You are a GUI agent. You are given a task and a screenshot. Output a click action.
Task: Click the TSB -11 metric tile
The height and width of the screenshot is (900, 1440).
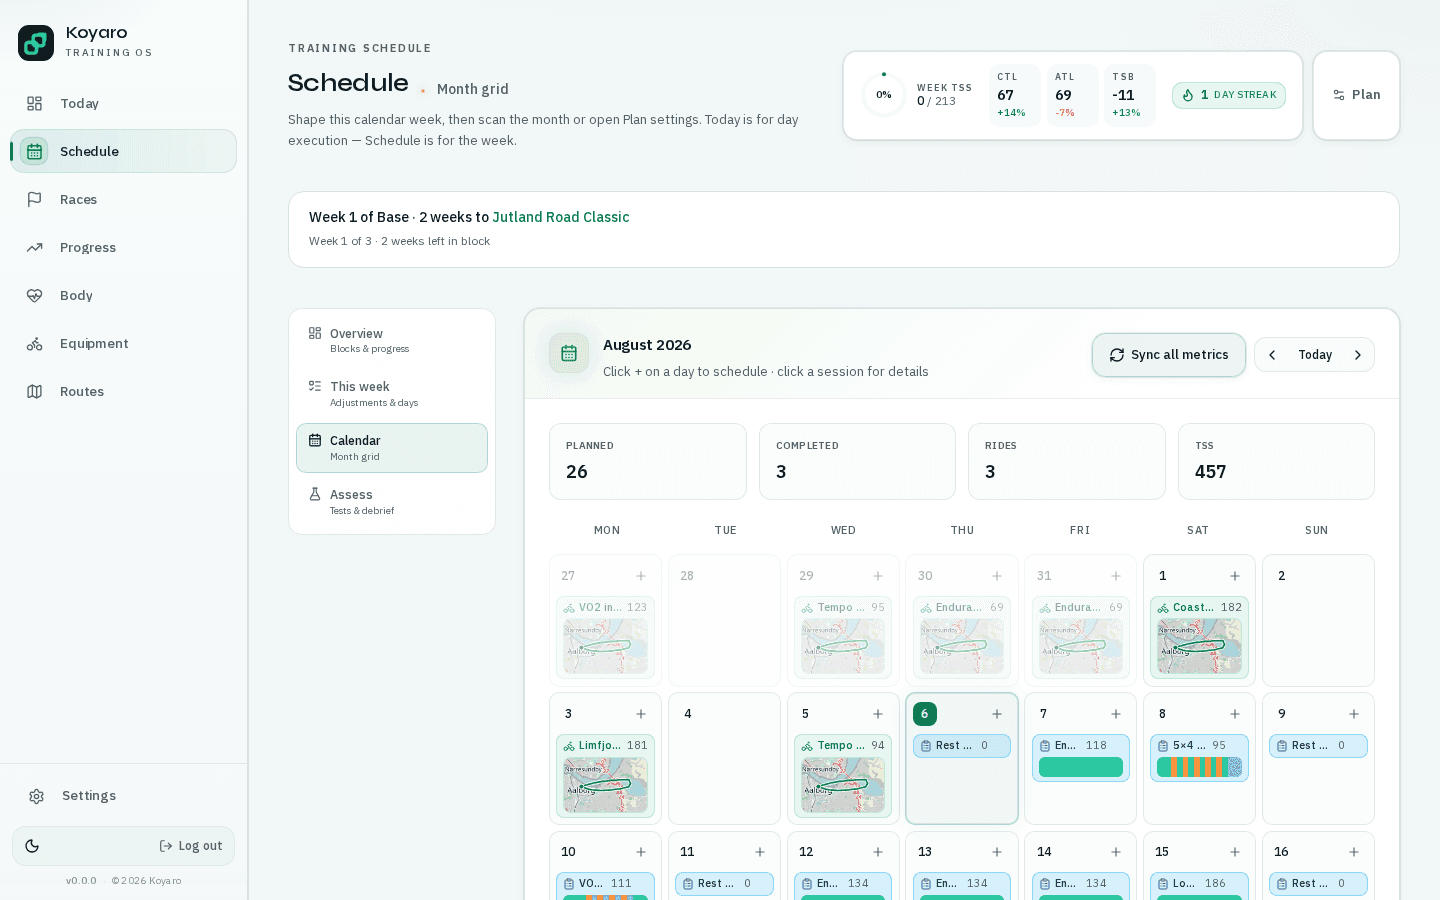click(x=1129, y=95)
